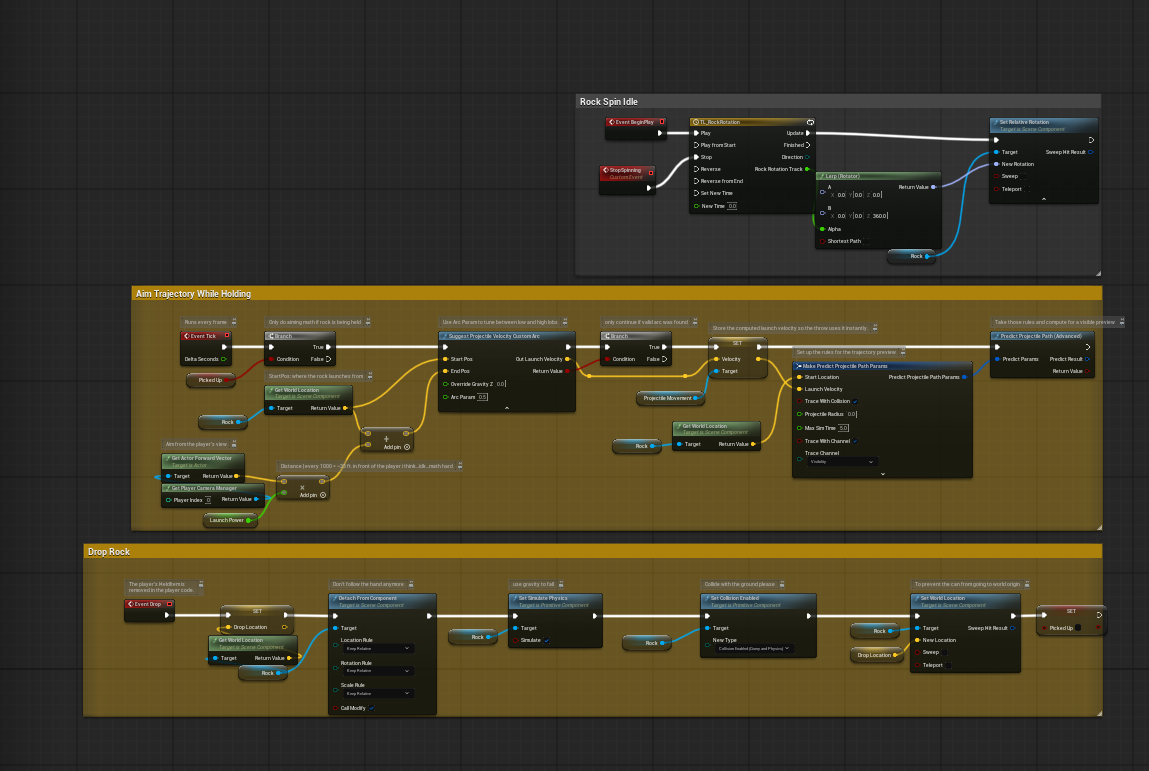Toggle Trace With Collision checkbox
Viewport: 1149px width, 771px height.
click(x=855, y=401)
